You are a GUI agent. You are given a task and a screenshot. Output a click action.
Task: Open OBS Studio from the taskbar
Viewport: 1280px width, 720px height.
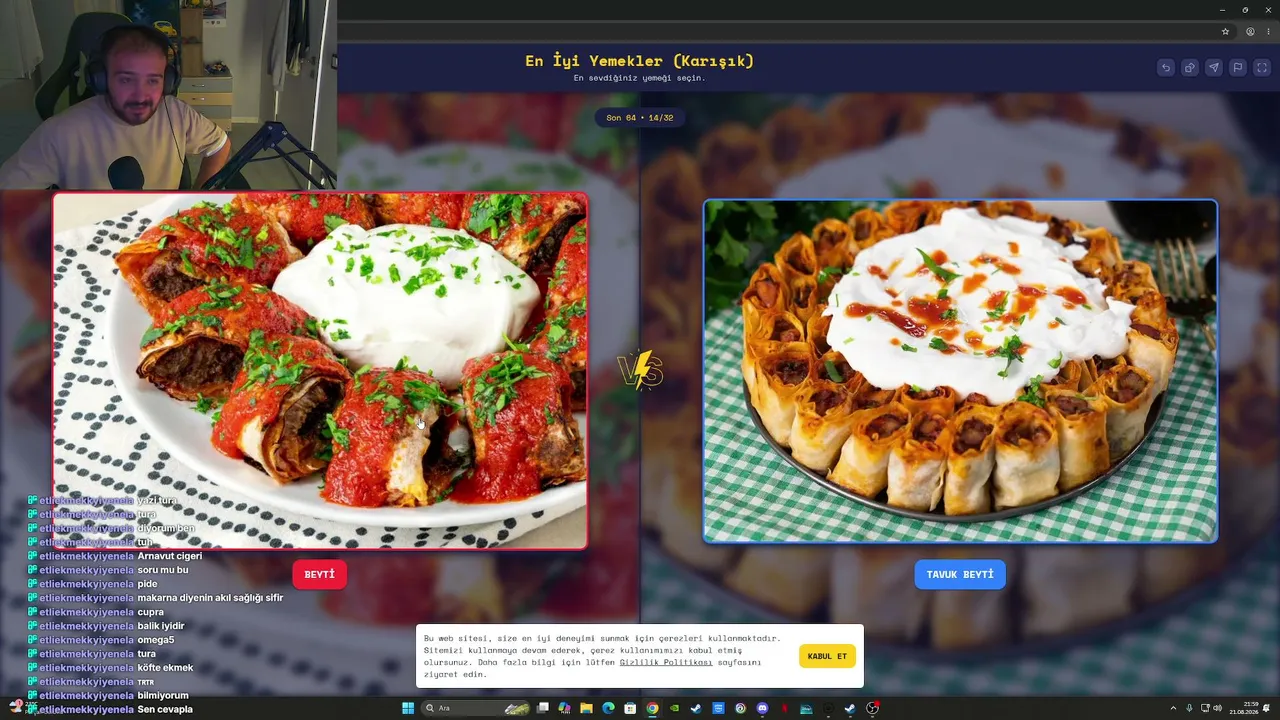tap(872, 708)
